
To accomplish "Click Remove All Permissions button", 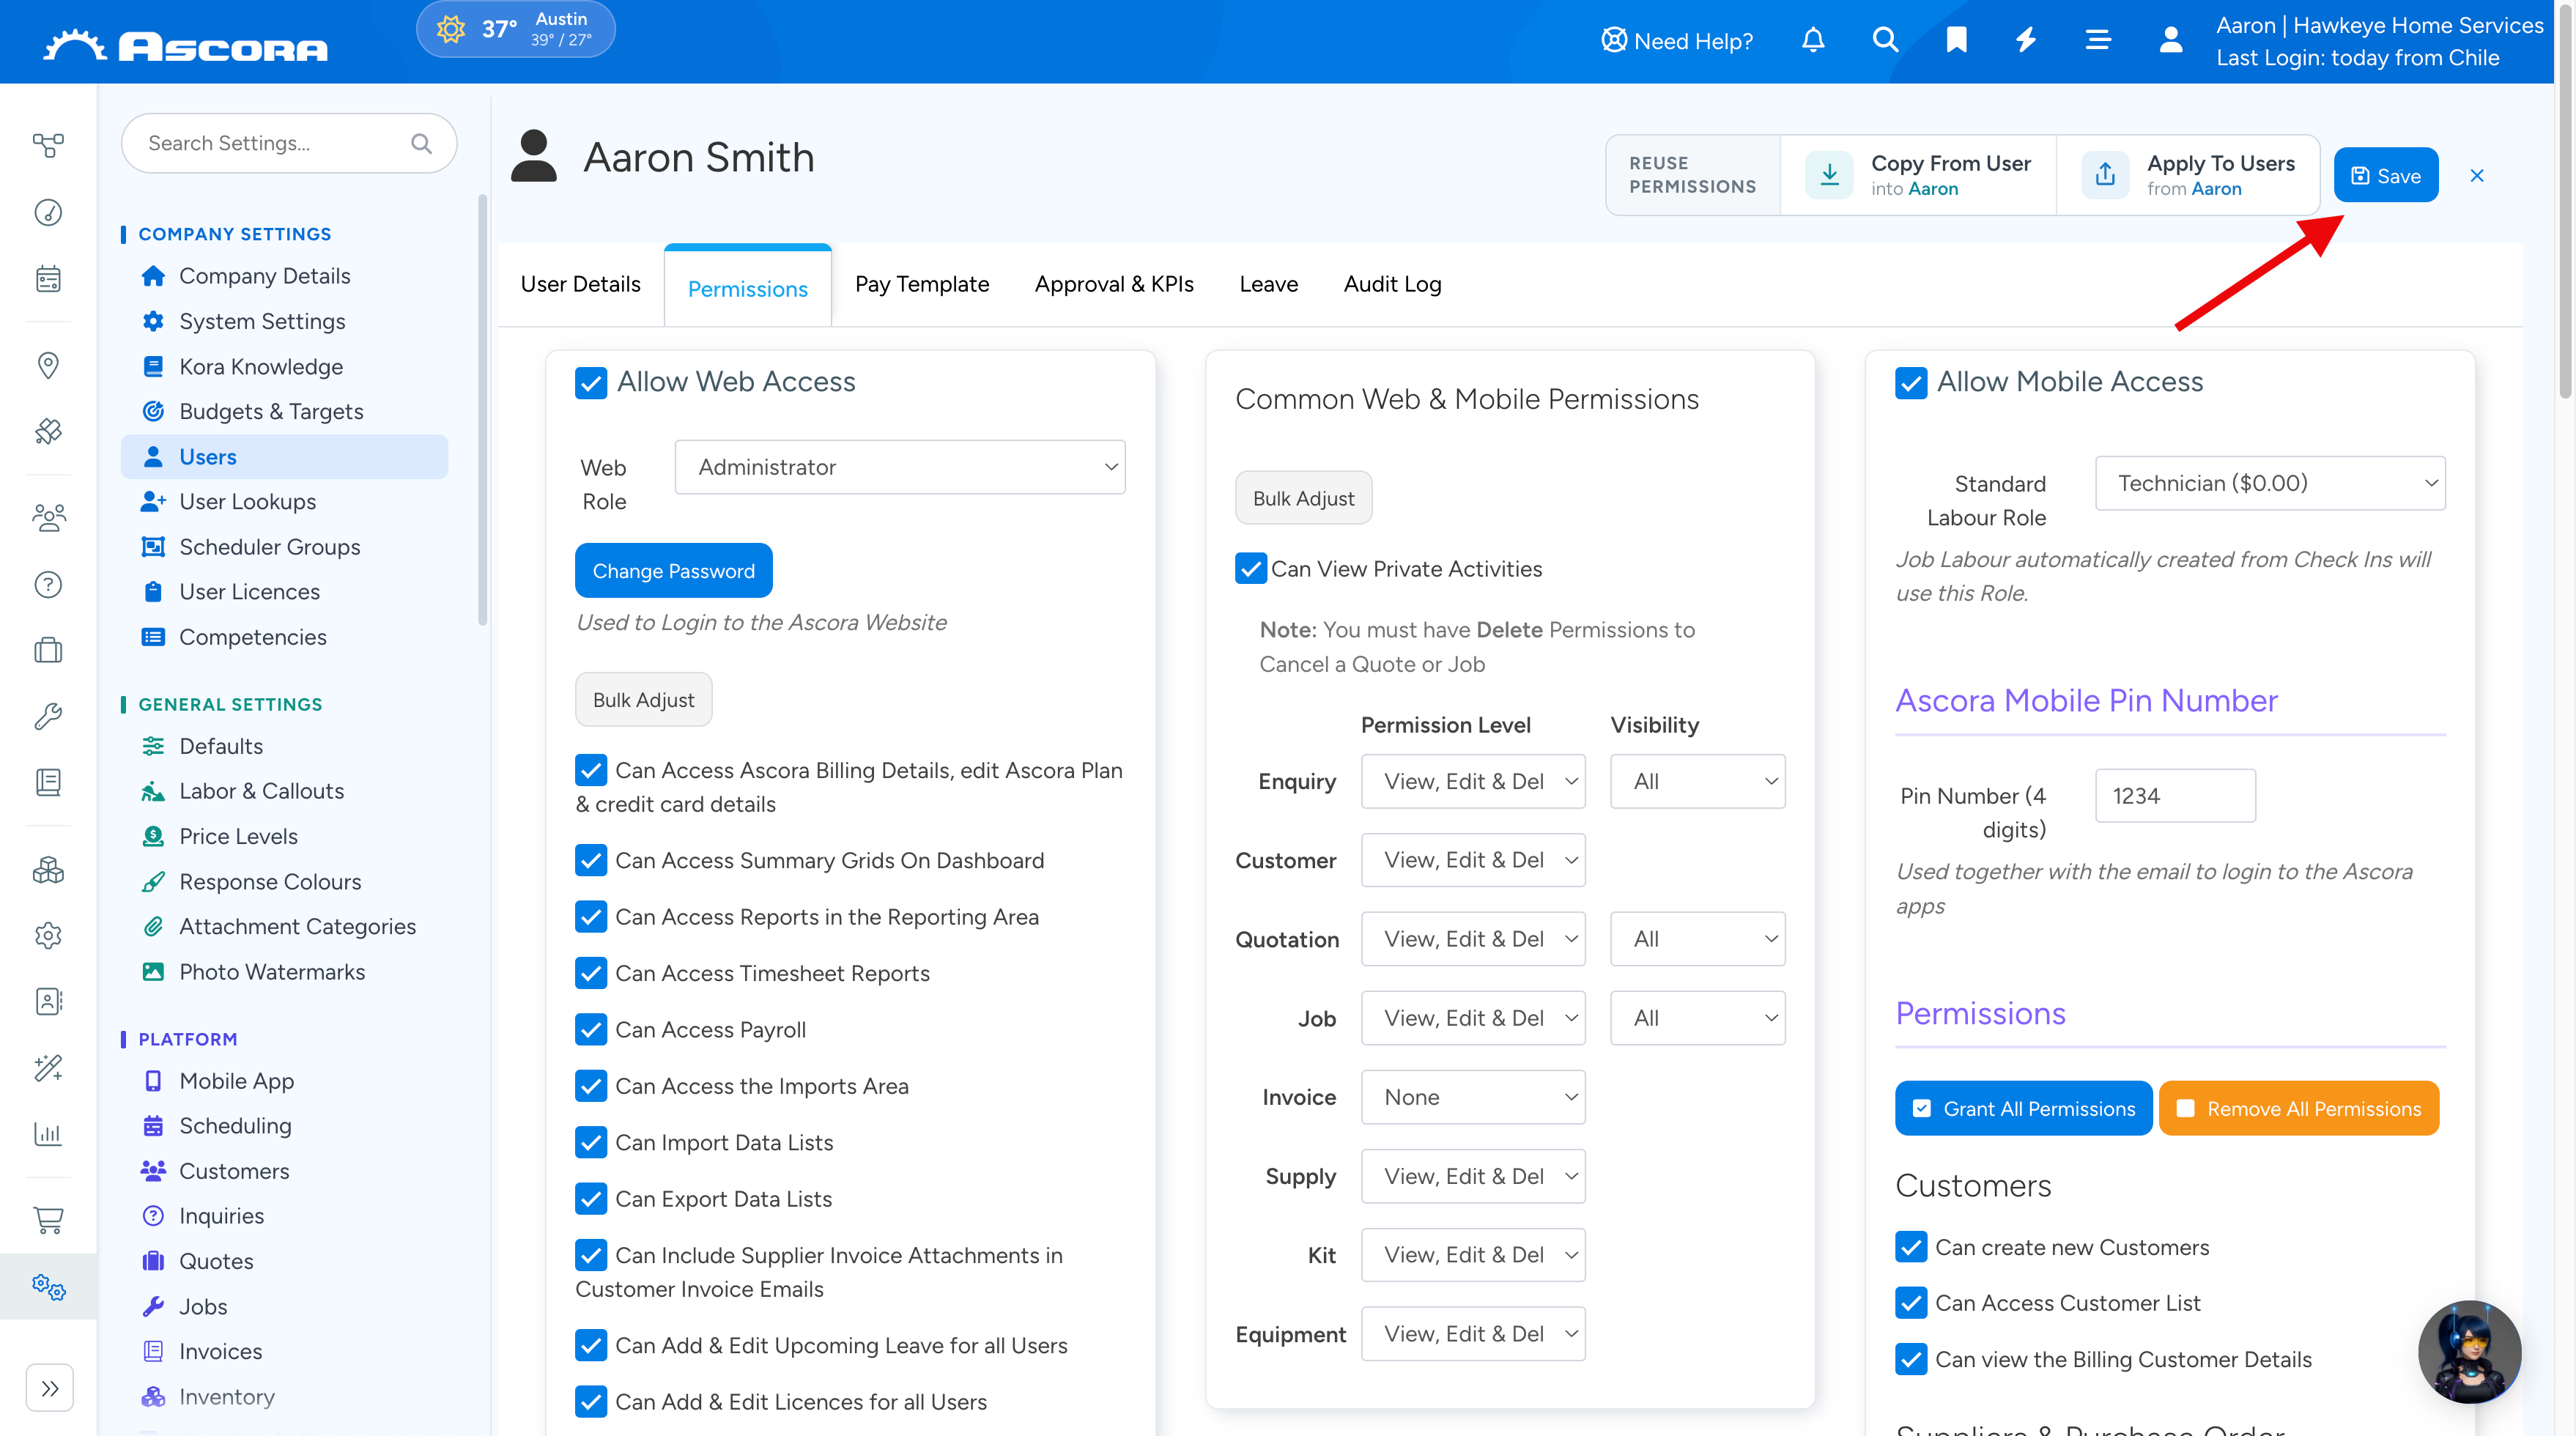I will pyautogui.click(x=2299, y=1108).
